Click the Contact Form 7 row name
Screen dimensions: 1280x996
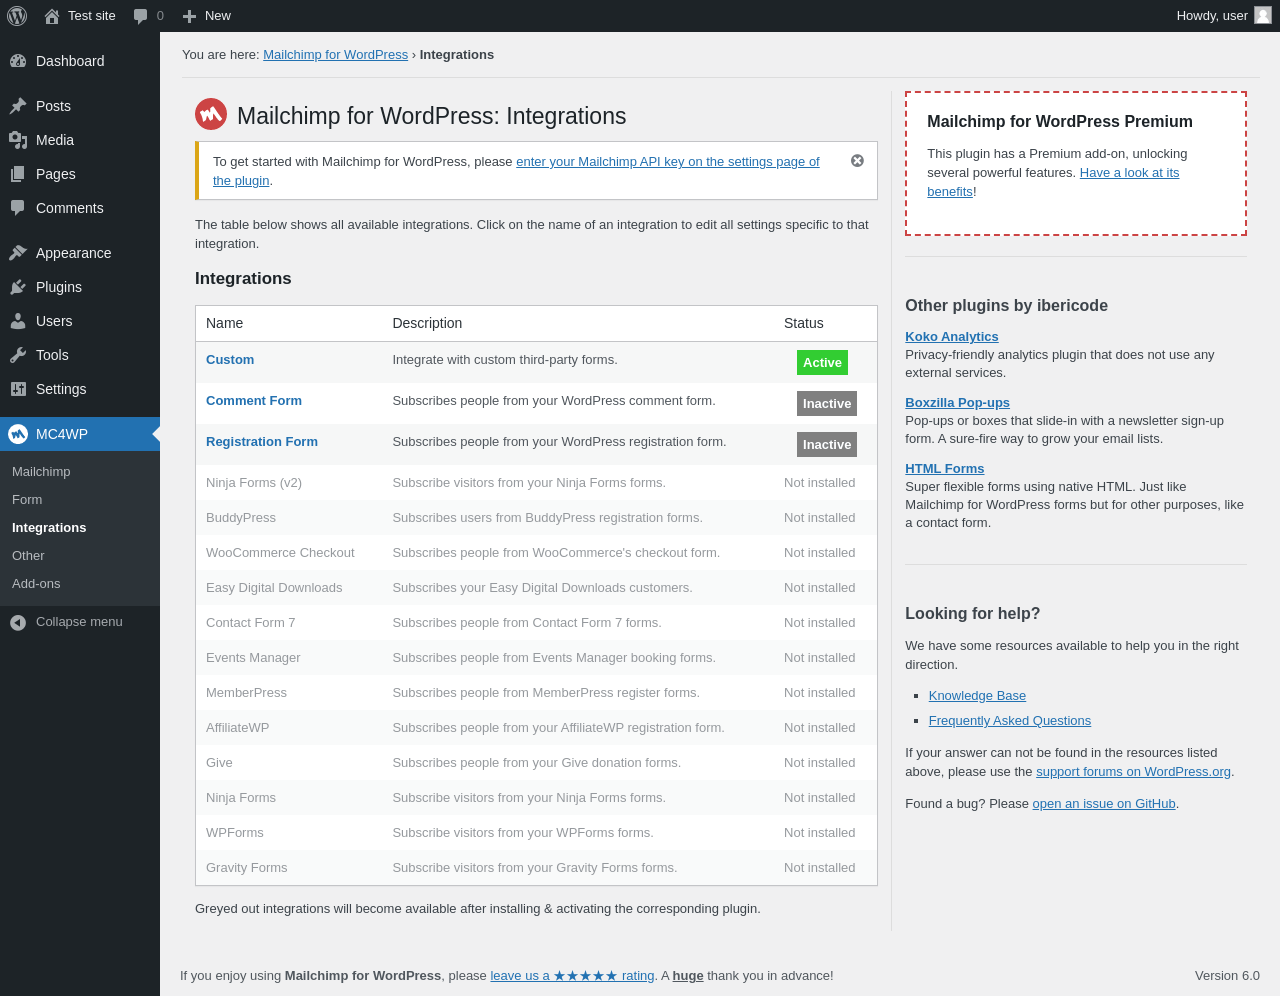tap(251, 623)
